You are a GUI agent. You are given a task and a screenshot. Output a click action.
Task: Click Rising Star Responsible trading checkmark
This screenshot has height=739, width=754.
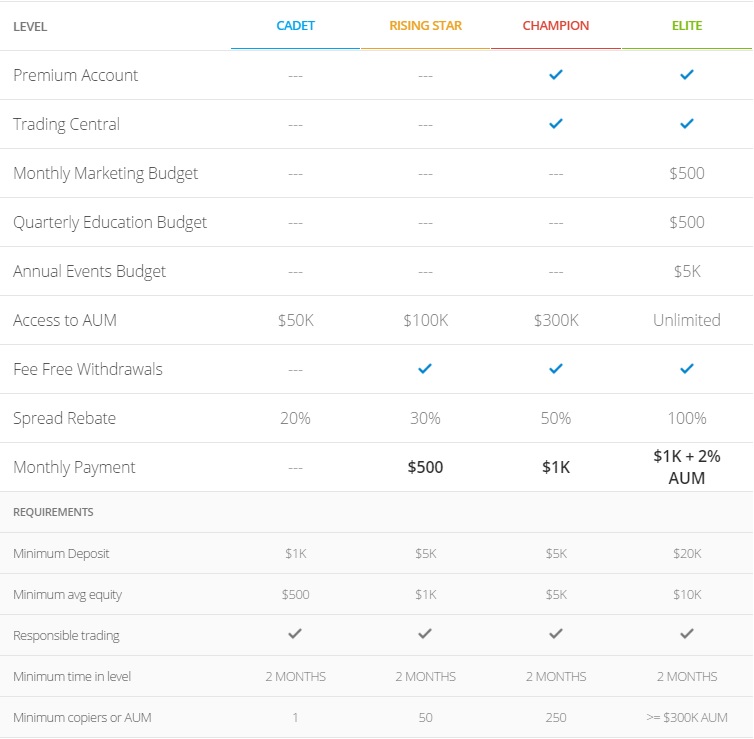point(425,634)
